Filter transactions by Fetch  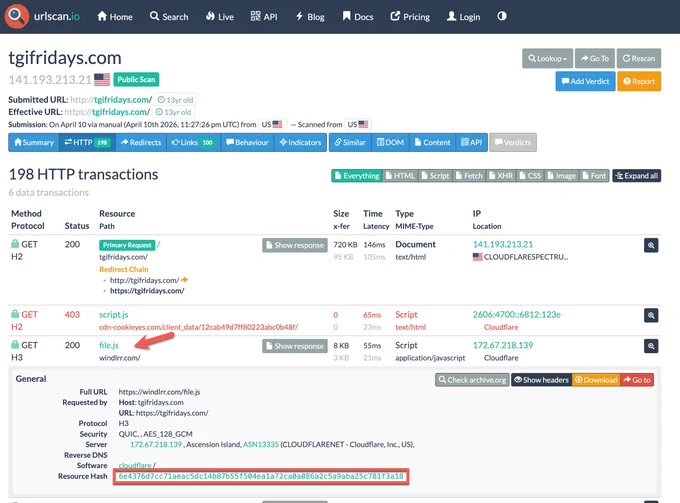469,176
